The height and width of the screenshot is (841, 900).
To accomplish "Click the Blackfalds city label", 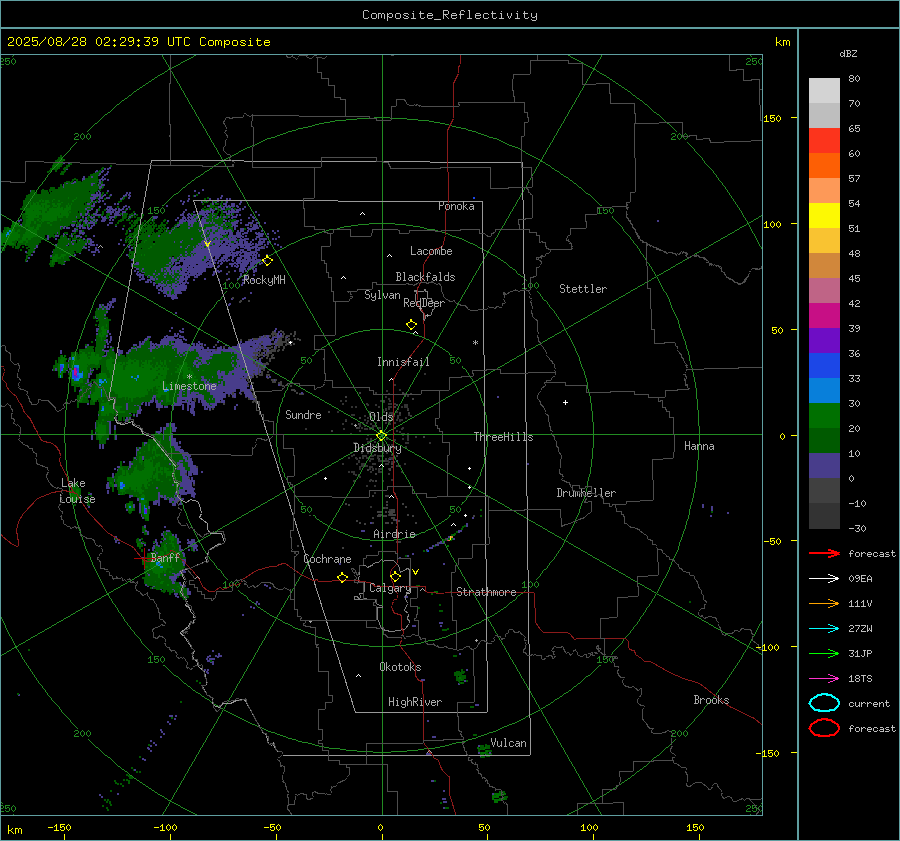I will coord(425,277).
